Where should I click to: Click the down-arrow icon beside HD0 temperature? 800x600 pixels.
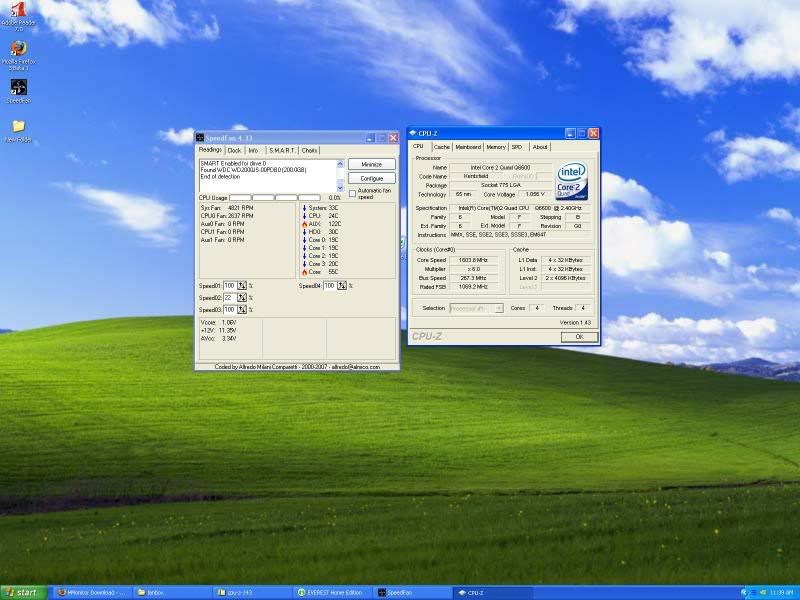click(x=304, y=231)
